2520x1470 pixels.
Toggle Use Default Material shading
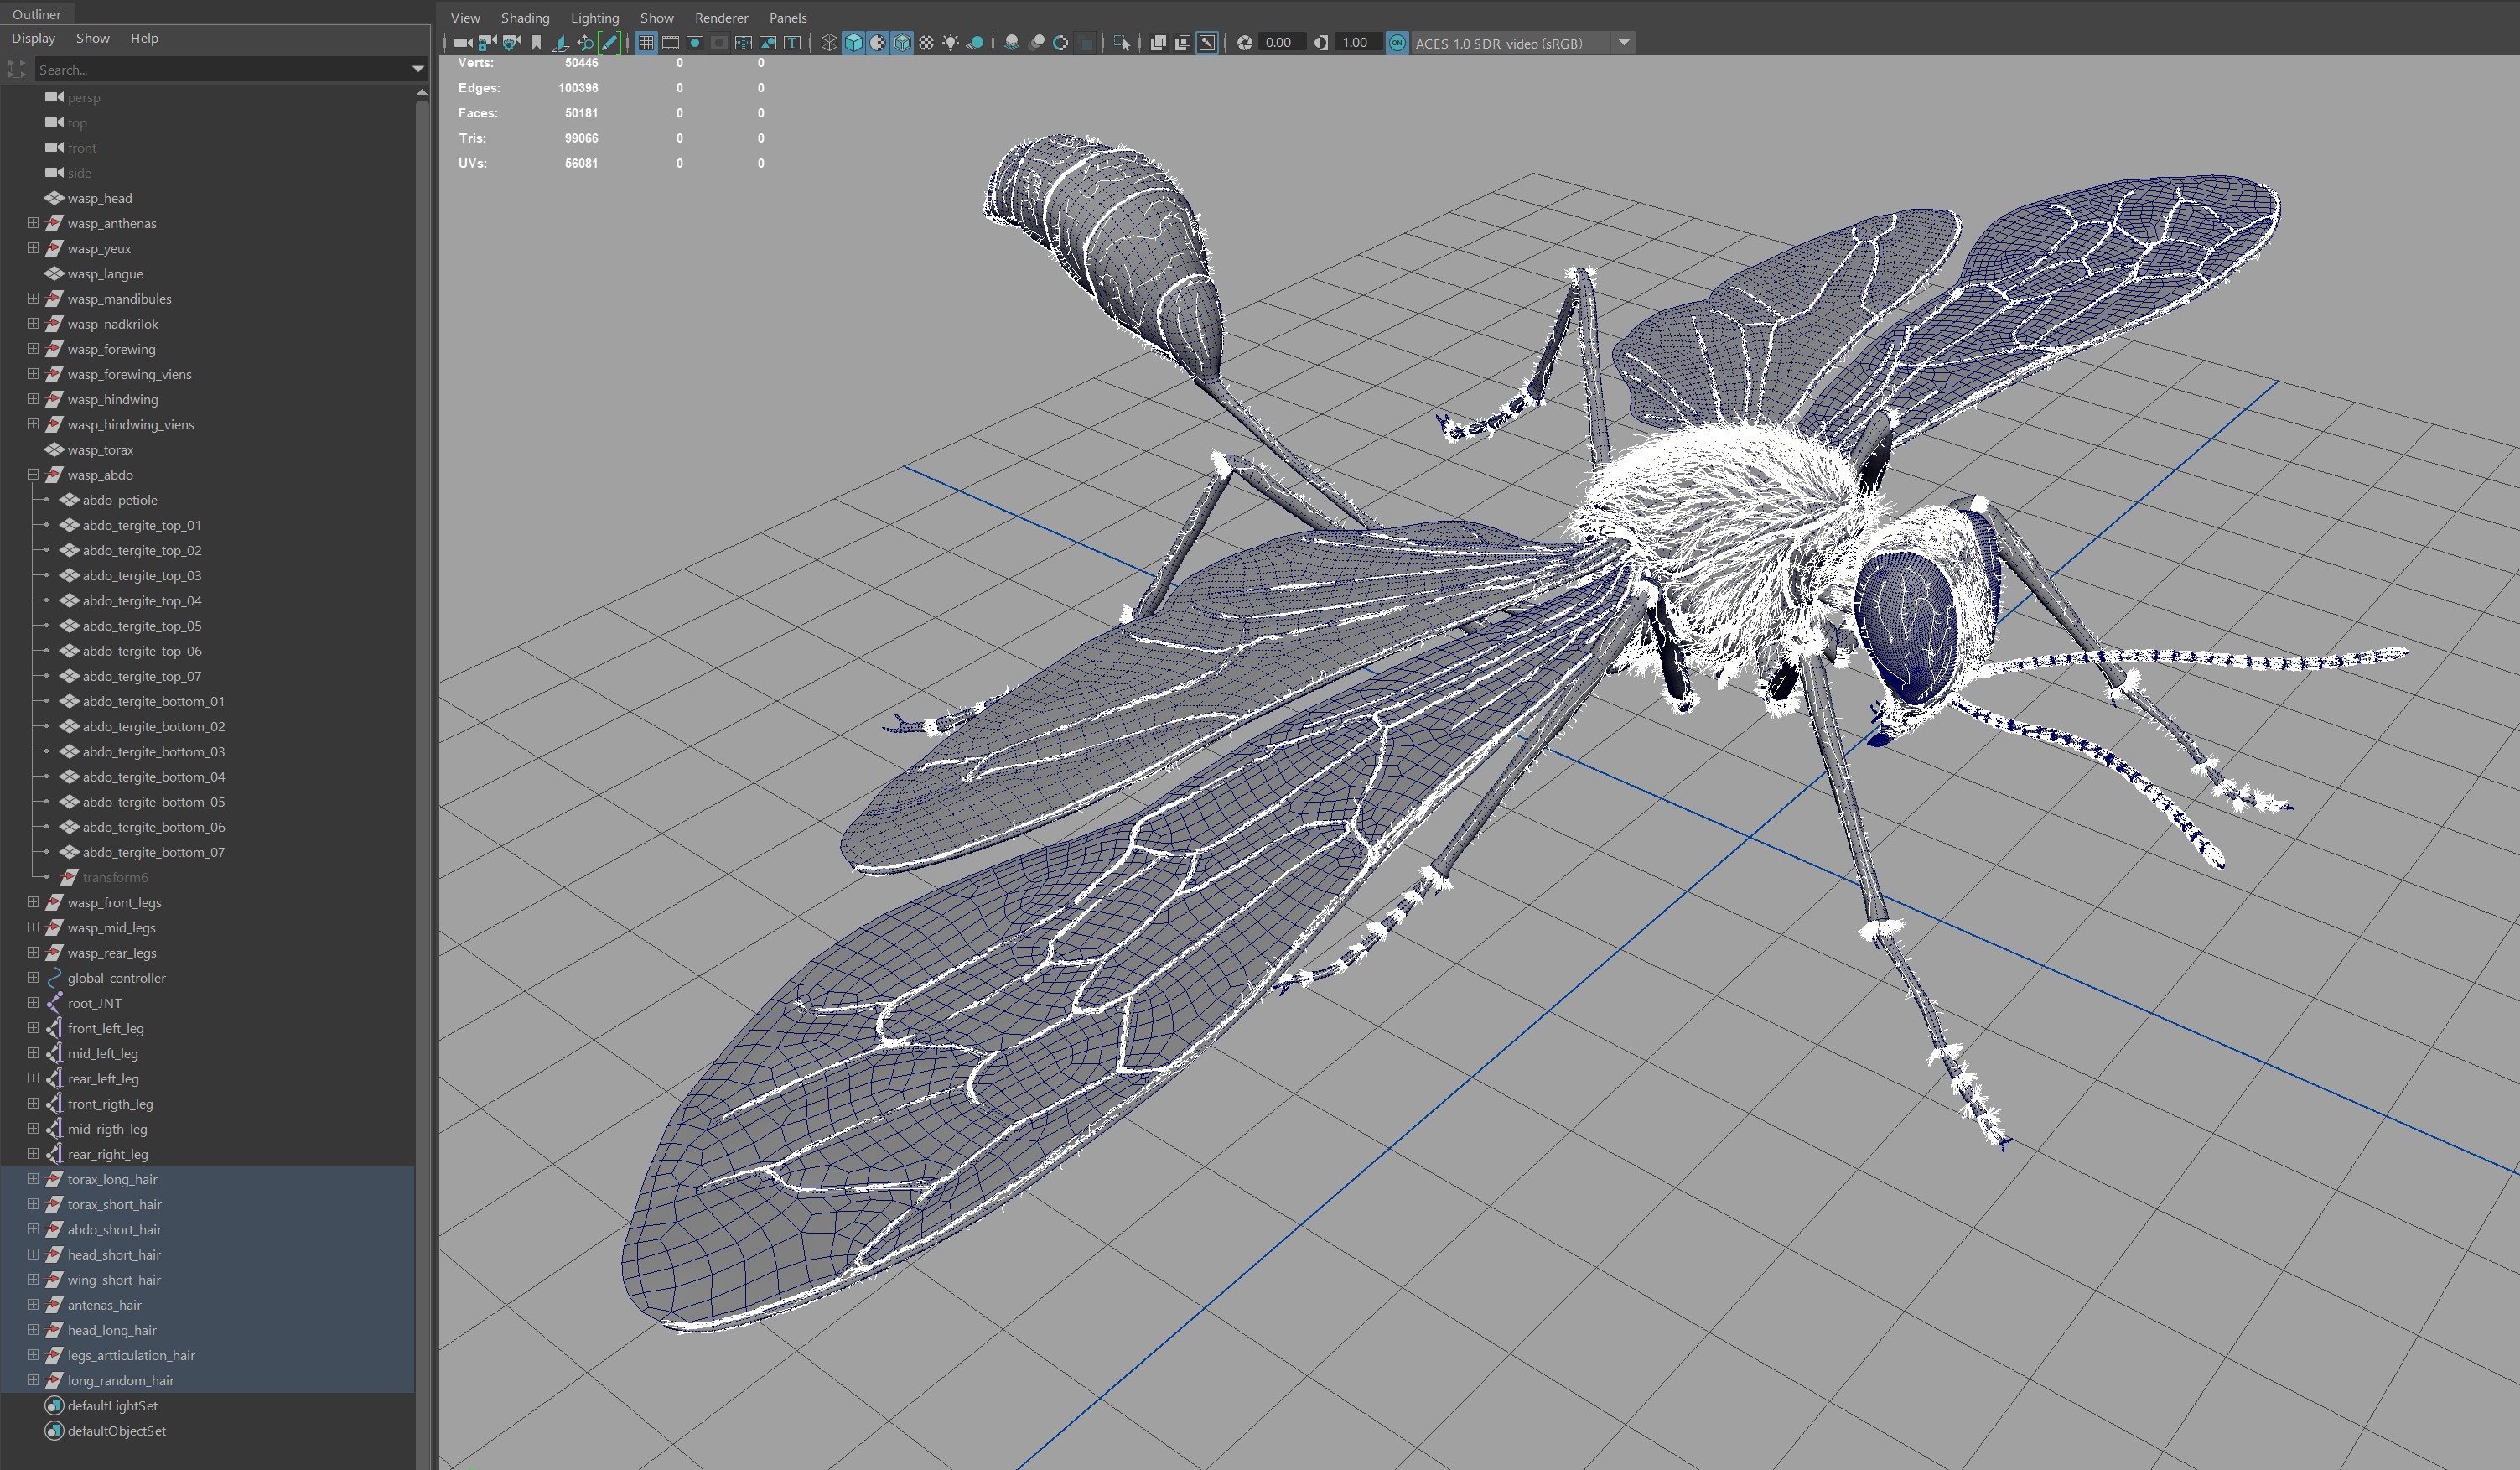click(878, 43)
